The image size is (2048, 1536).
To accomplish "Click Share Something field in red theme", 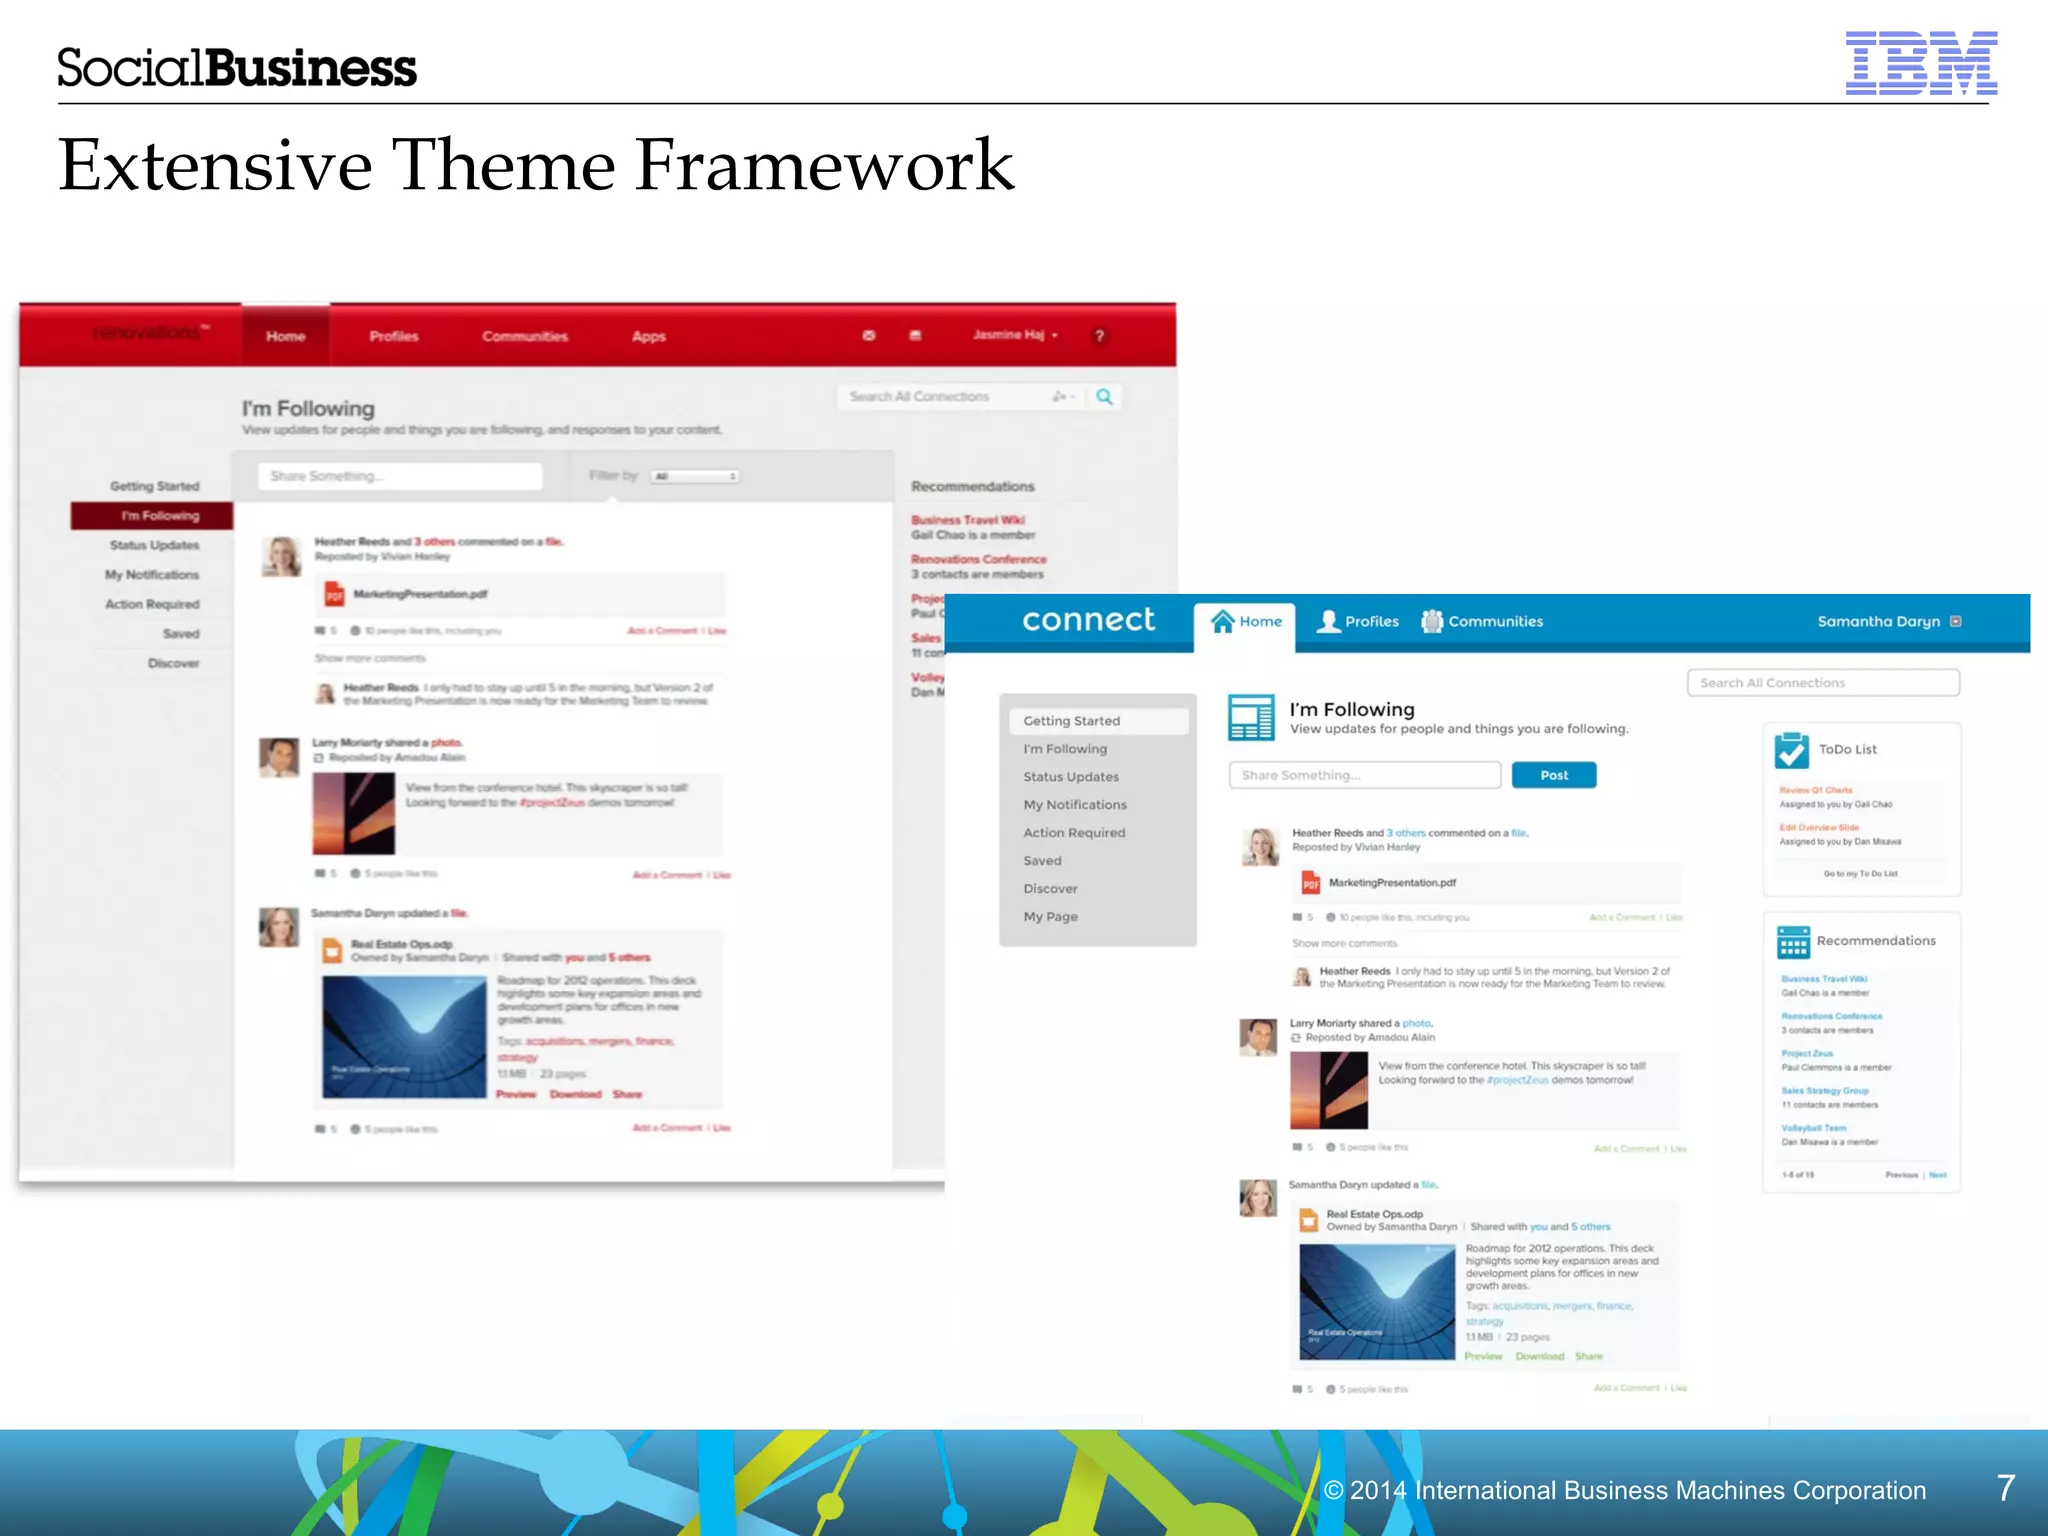I will (400, 476).
